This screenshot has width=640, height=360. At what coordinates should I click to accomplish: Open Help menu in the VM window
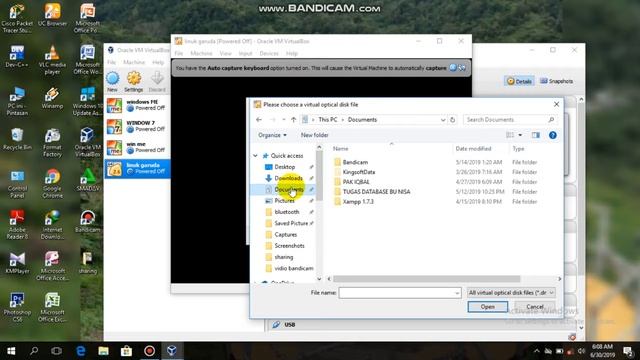(292, 53)
